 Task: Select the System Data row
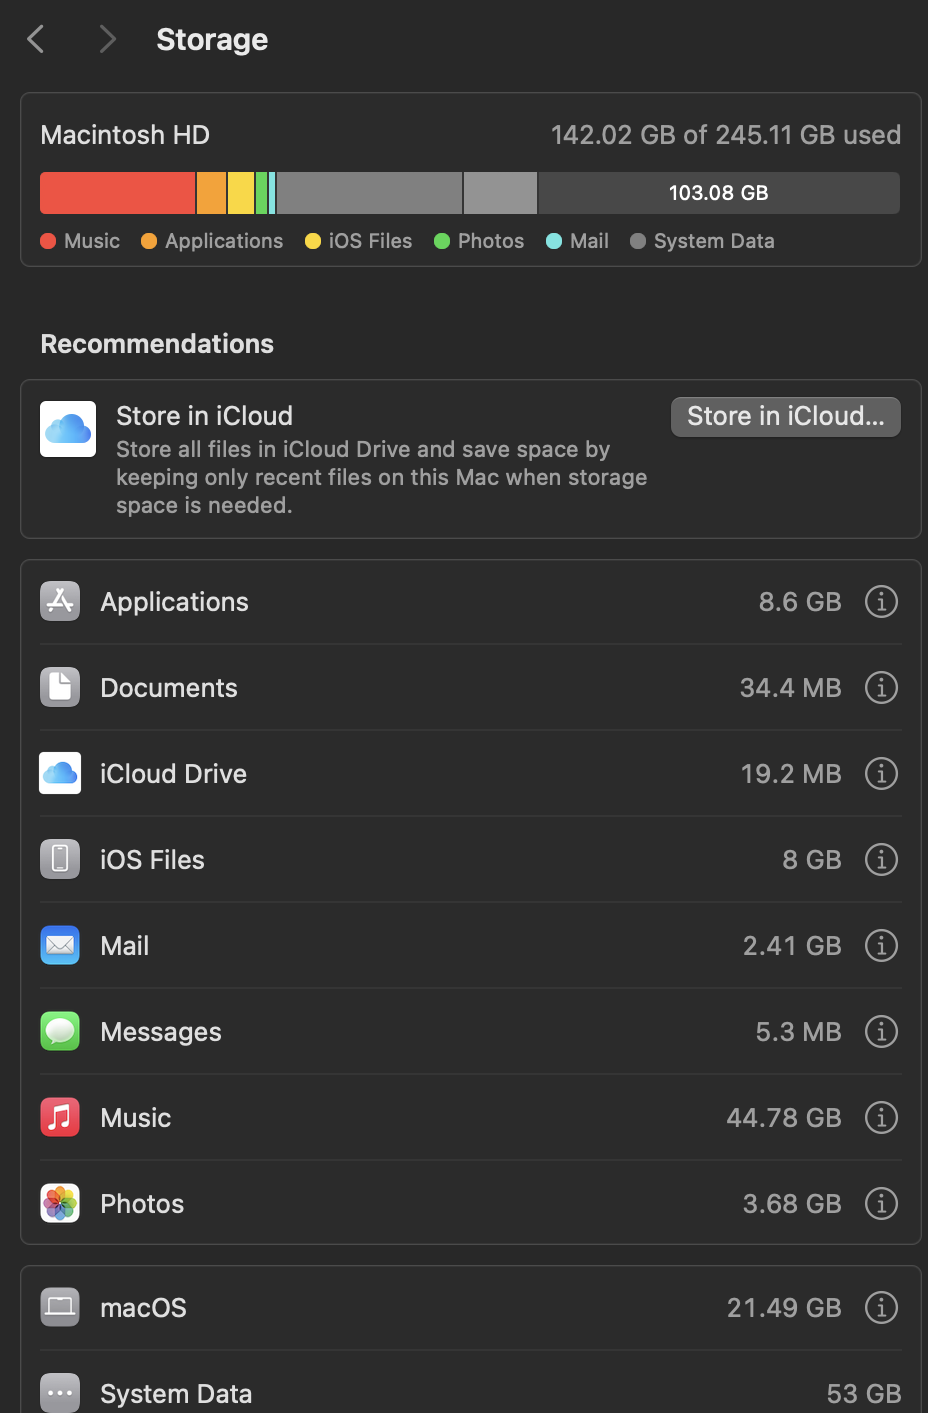pyautogui.click(x=400, y=1393)
